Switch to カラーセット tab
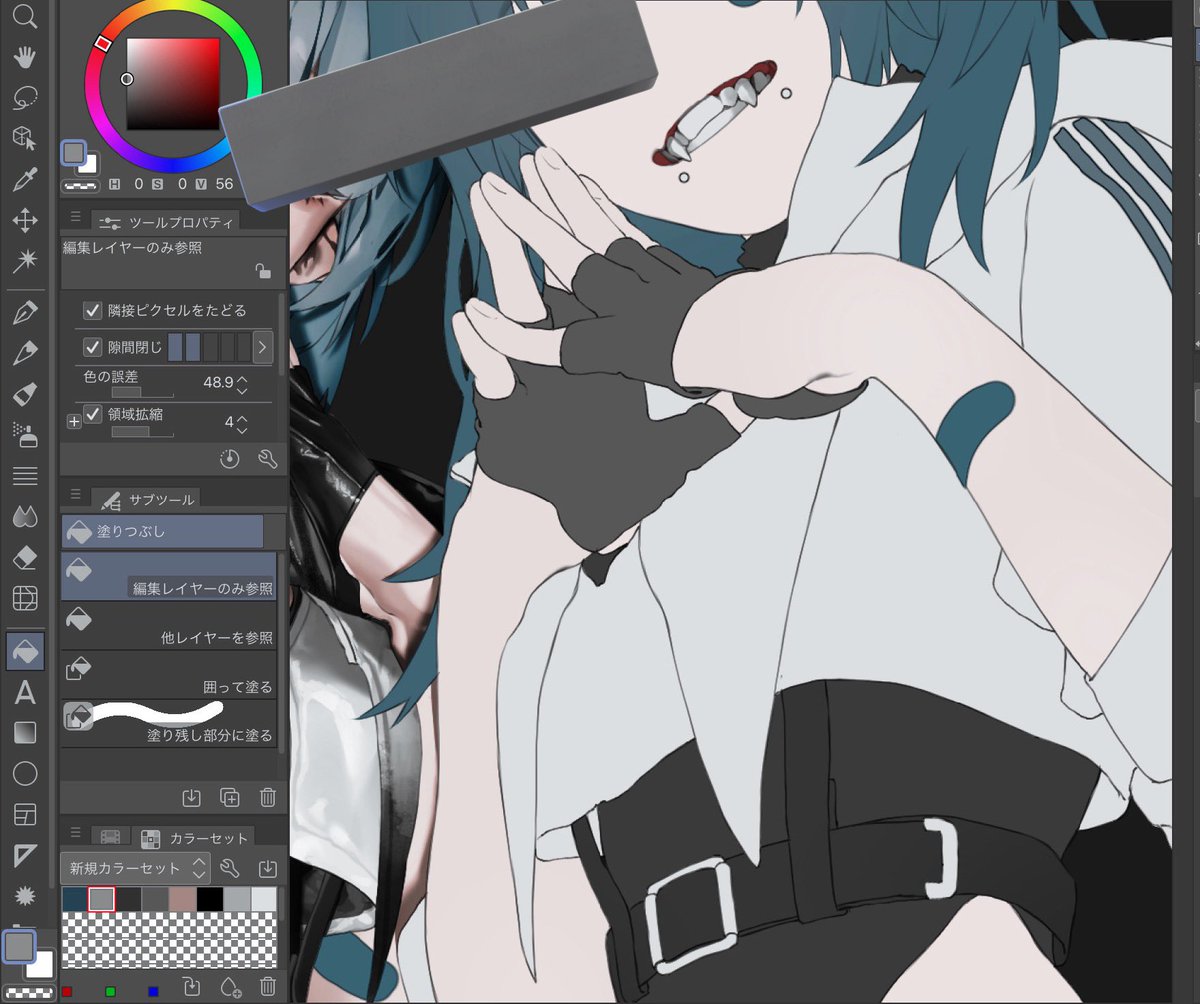This screenshot has height=1004, width=1200. click(x=194, y=837)
